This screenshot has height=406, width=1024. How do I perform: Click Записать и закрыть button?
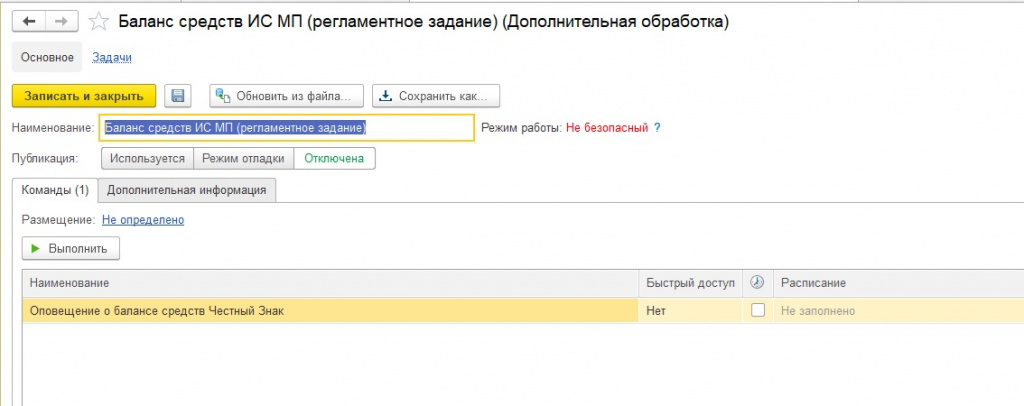(x=84, y=96)
